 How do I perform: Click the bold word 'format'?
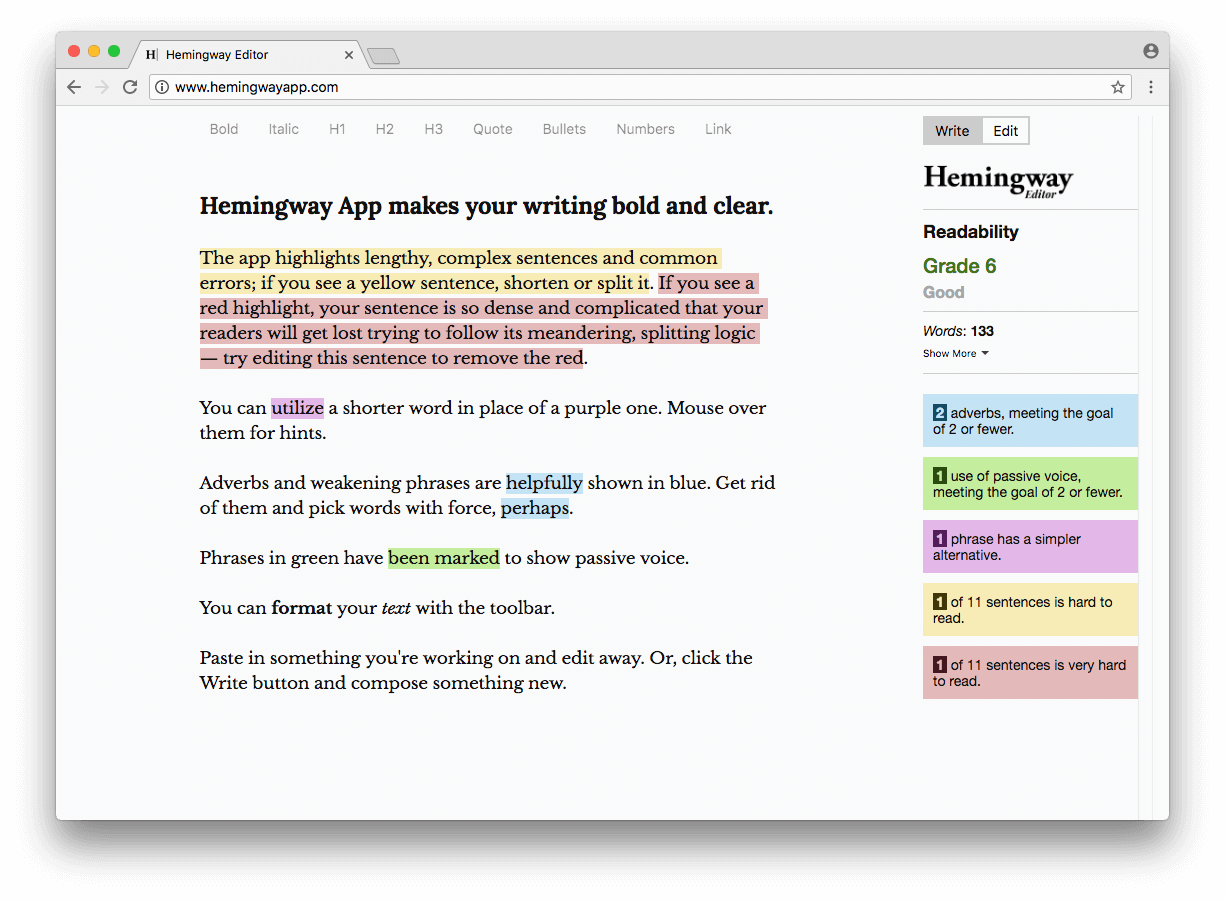pos(302,608)
